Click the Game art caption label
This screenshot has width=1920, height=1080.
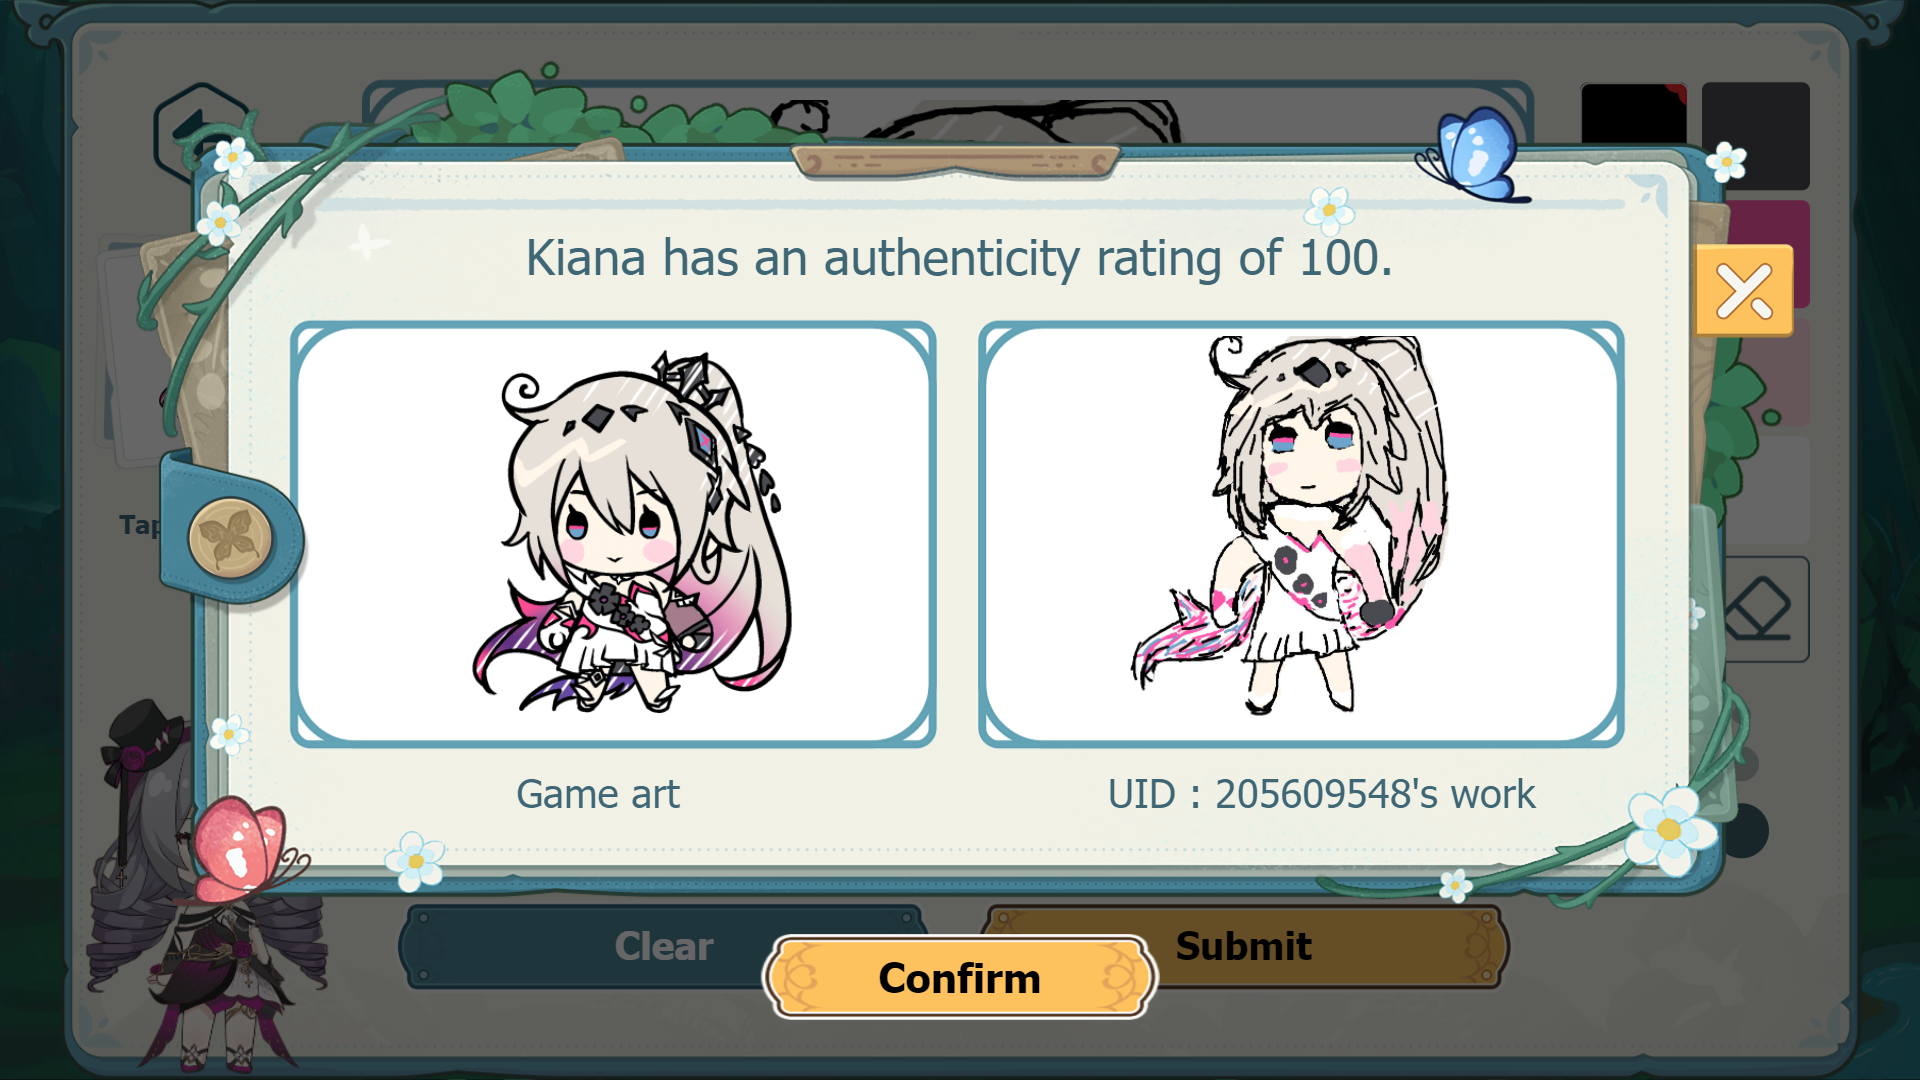pyautogui.click(x=598, y=794)
